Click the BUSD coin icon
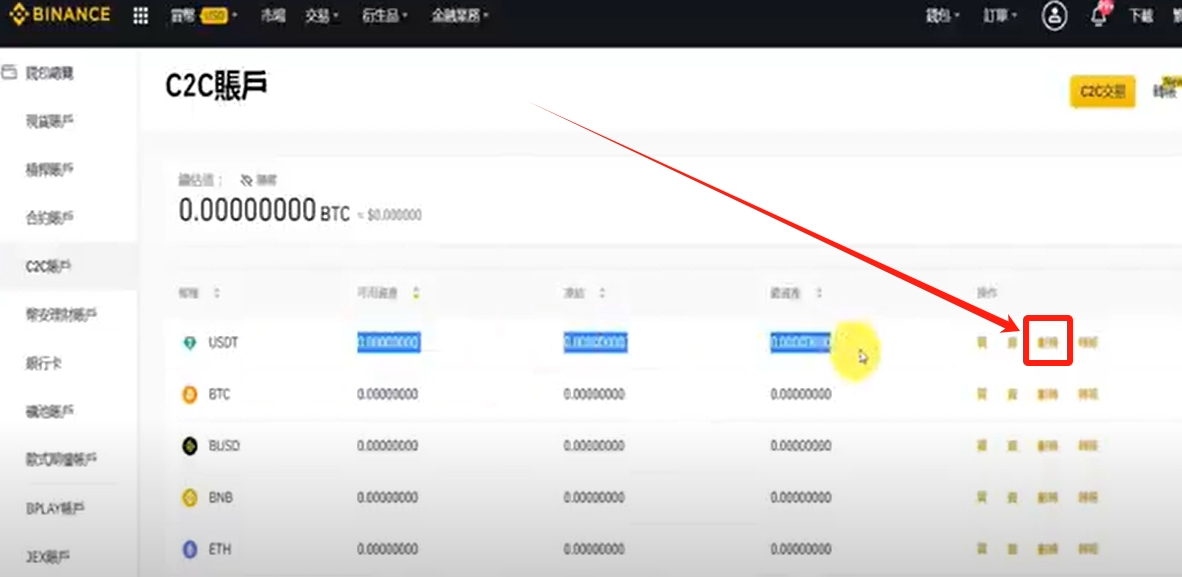This screenshot has height=577, width=1182. (189, 446)
